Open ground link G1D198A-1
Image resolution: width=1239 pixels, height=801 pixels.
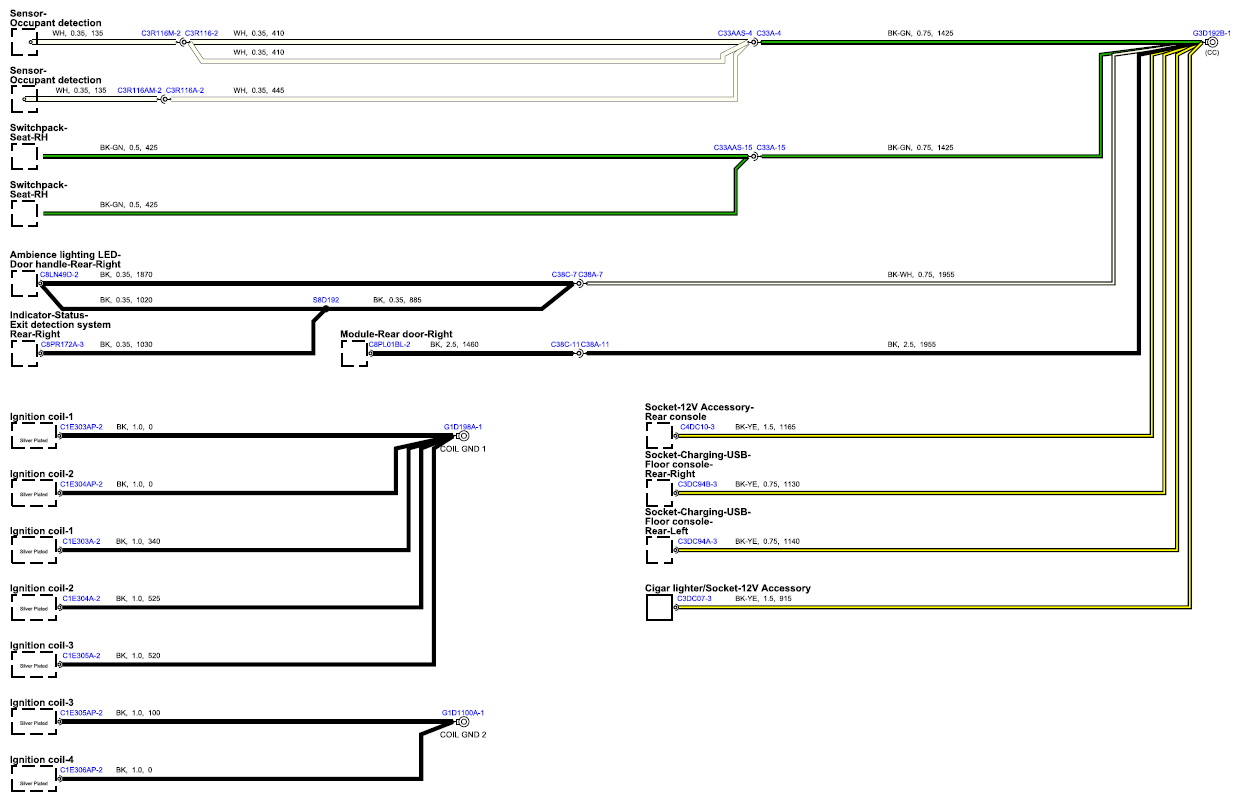click(463, 427)
